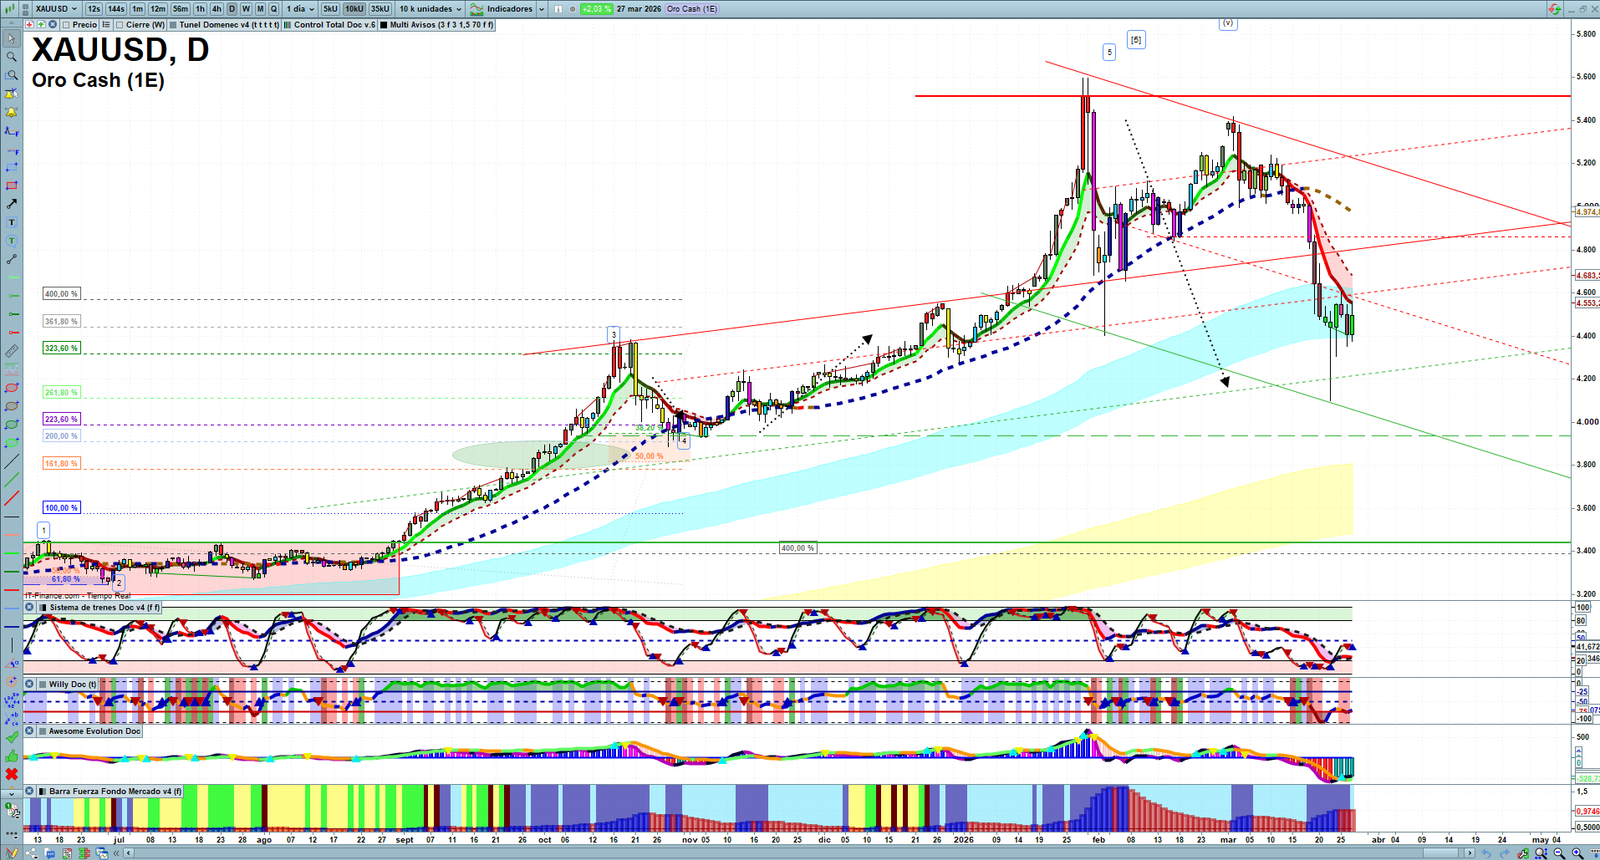1600x860 pixels.
Task: Click the Oro Cash (1E) label
Action: (692, 9)
